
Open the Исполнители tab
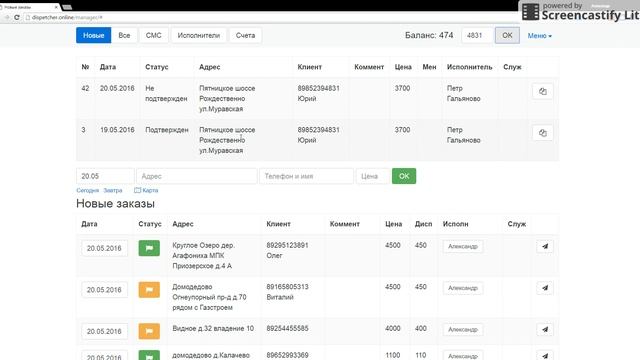click(x=199, y=36)
